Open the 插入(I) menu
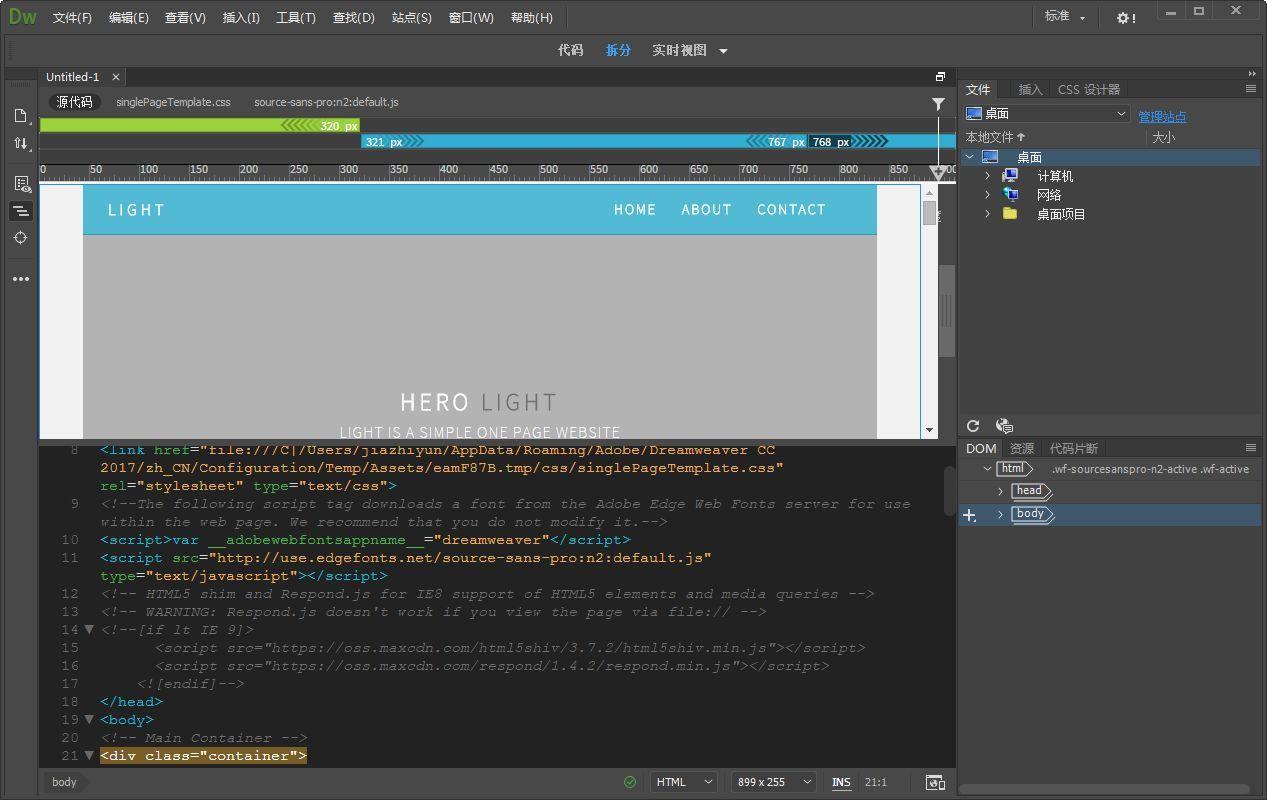1267x800 pixels. pos(241,18)
